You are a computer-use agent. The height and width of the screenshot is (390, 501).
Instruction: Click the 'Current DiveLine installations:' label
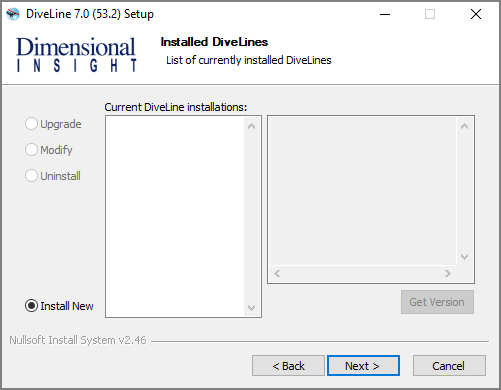coord(176,107)
